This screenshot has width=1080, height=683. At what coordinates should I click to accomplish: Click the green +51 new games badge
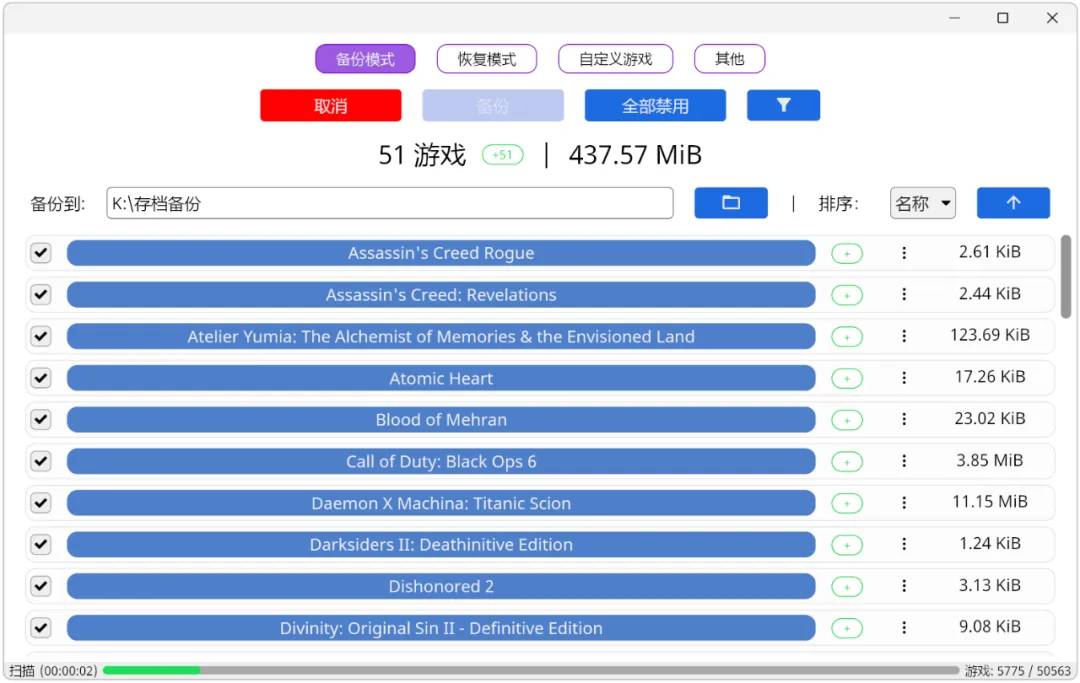point(502,155)
